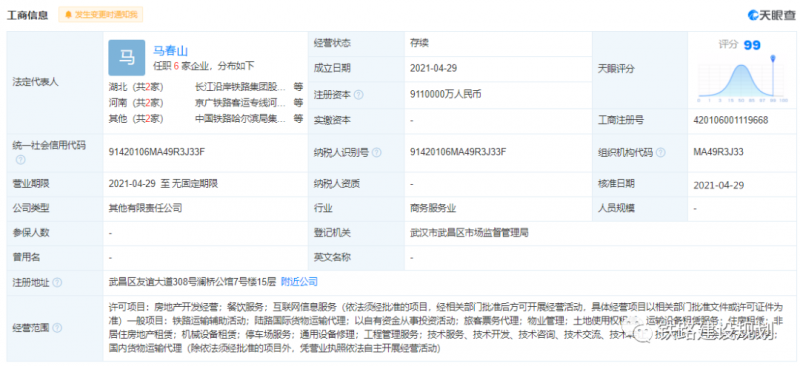Screen dimensions: 800x366
Task: Click the help icon beside 经营范围
Action: click(x=57, y=328)
